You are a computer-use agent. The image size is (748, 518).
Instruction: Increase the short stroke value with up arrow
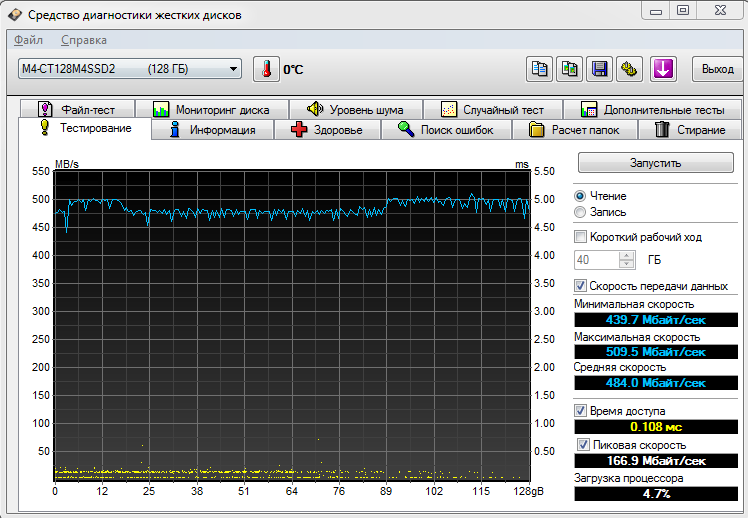pos(626,255)
